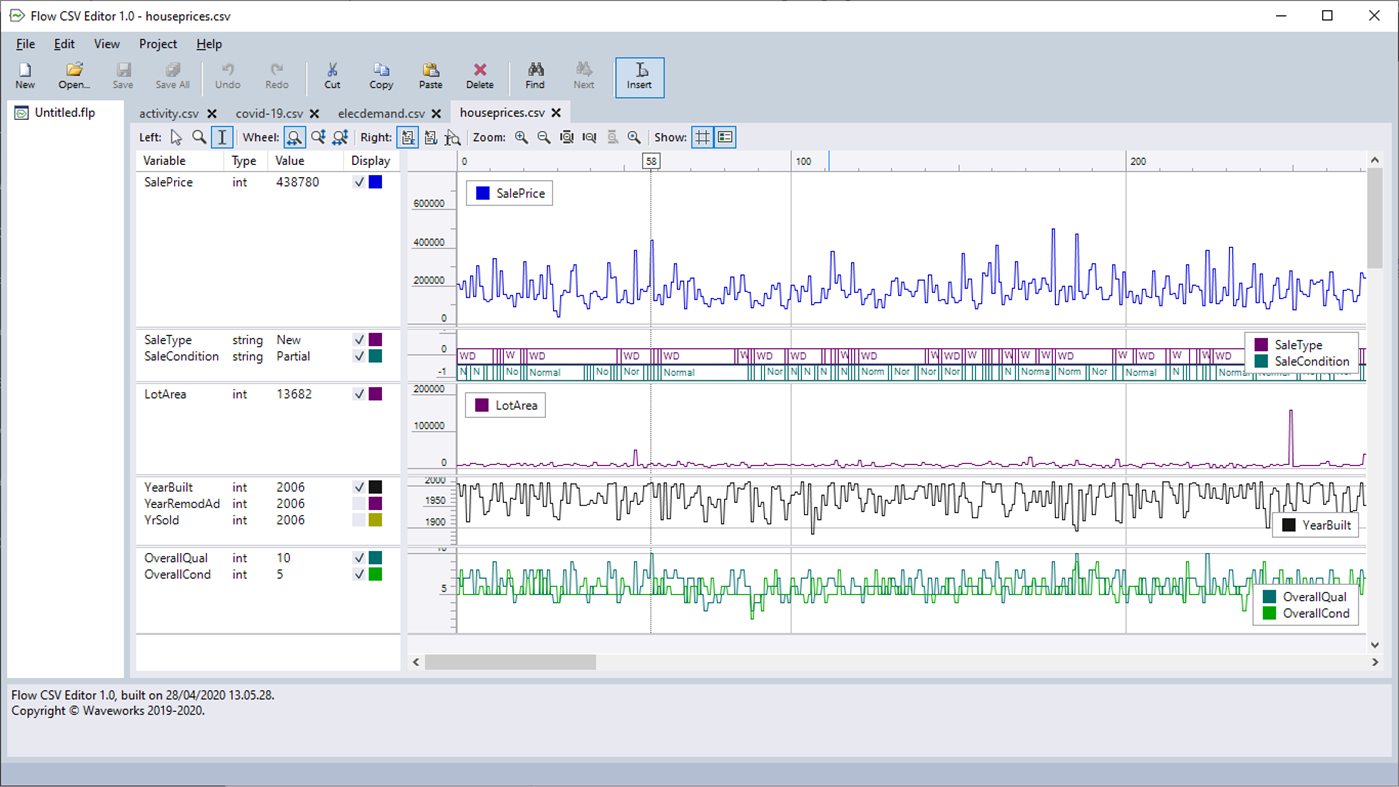1399x787 pixels.
Task: Zoom in on the signal view
Action: [521, 137]
